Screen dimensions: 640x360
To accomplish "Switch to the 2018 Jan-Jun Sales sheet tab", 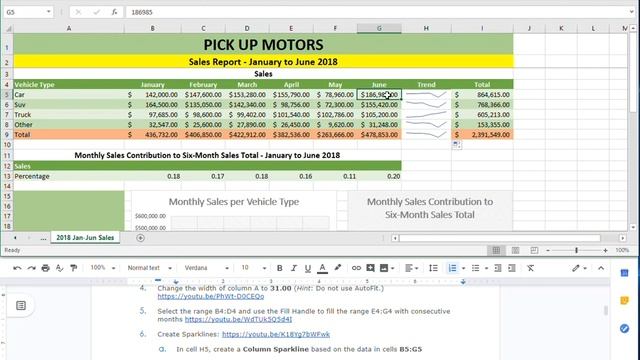I will pos(85,238).
